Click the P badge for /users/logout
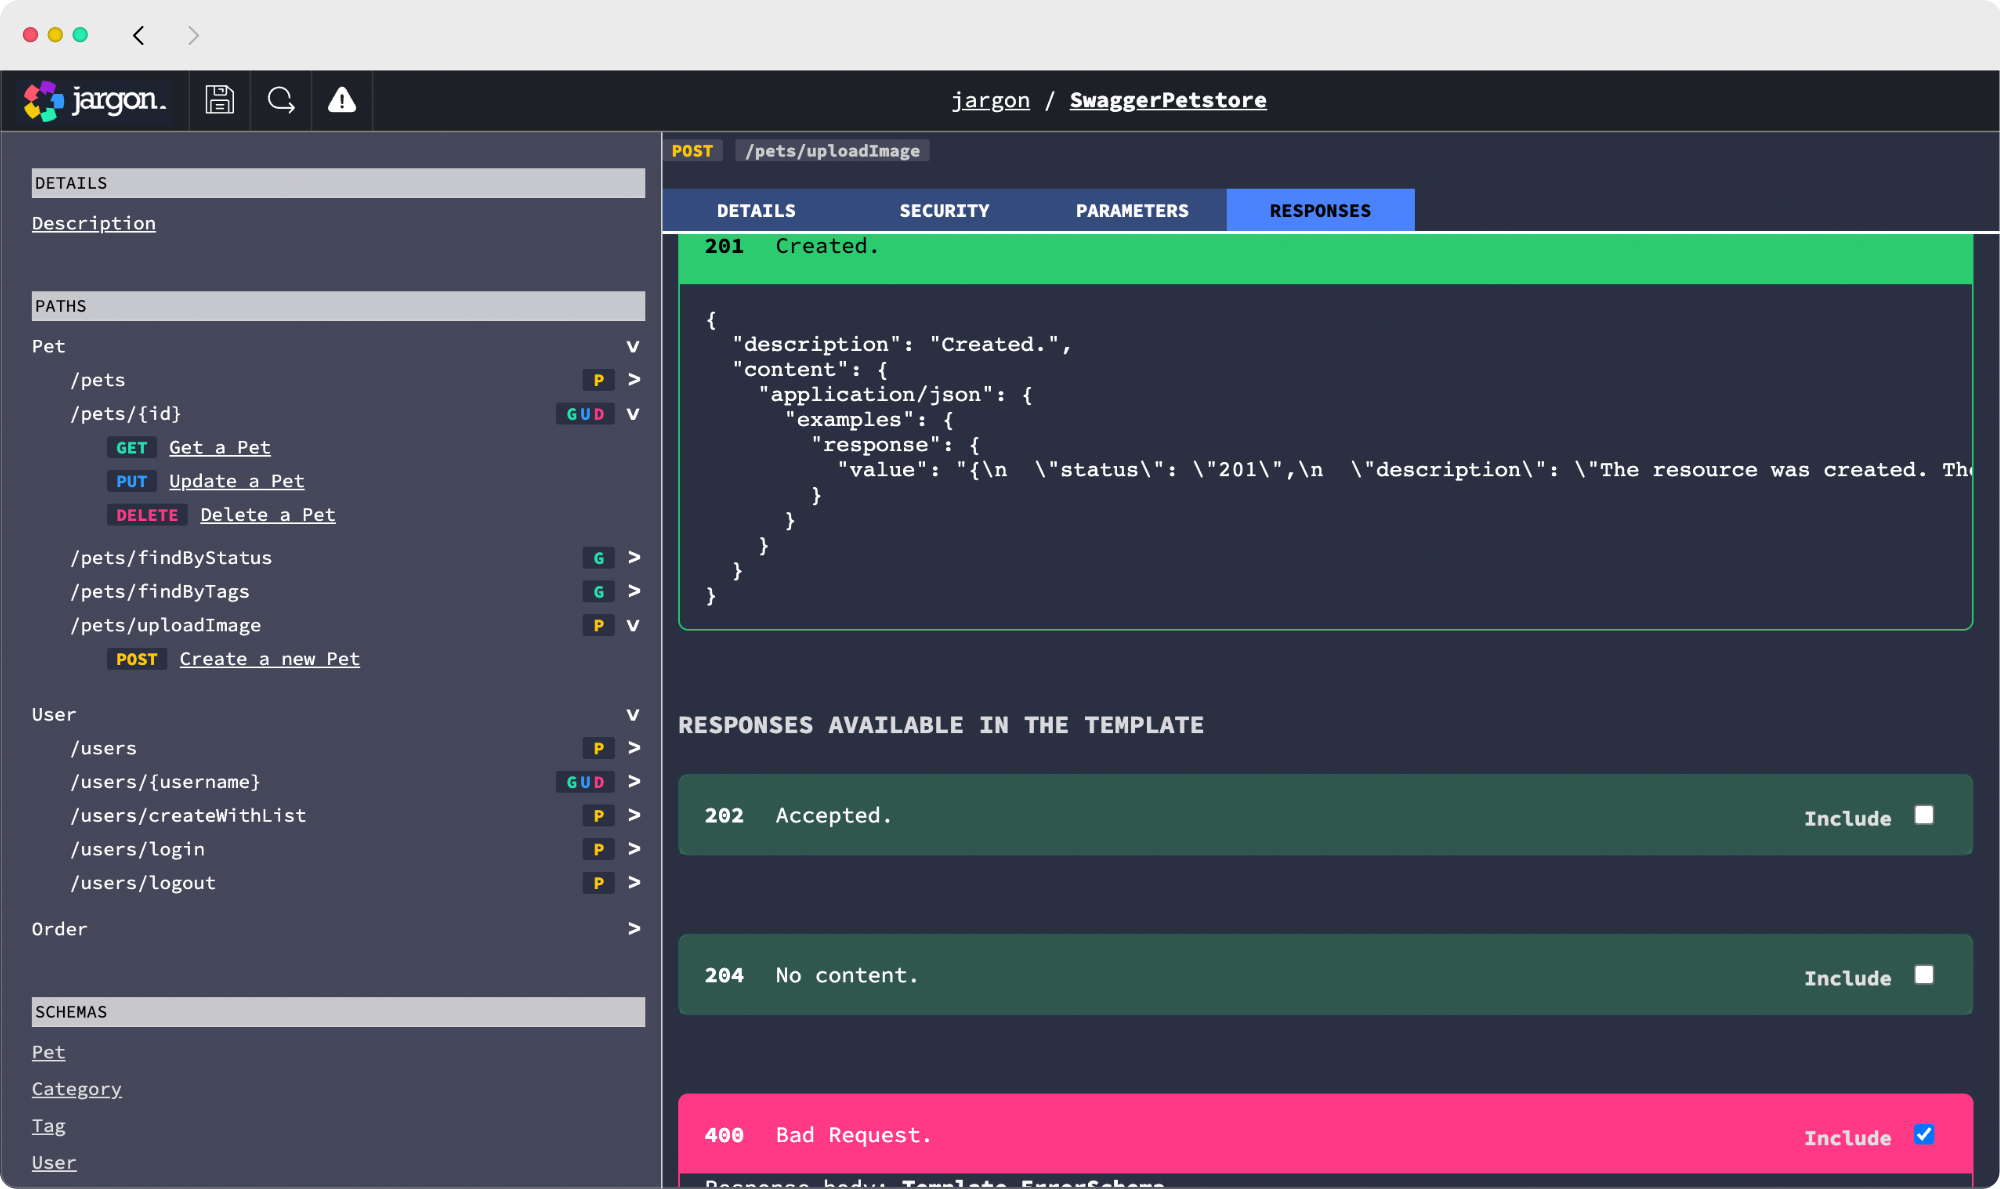2000x1189 pixels. point(598,883)
